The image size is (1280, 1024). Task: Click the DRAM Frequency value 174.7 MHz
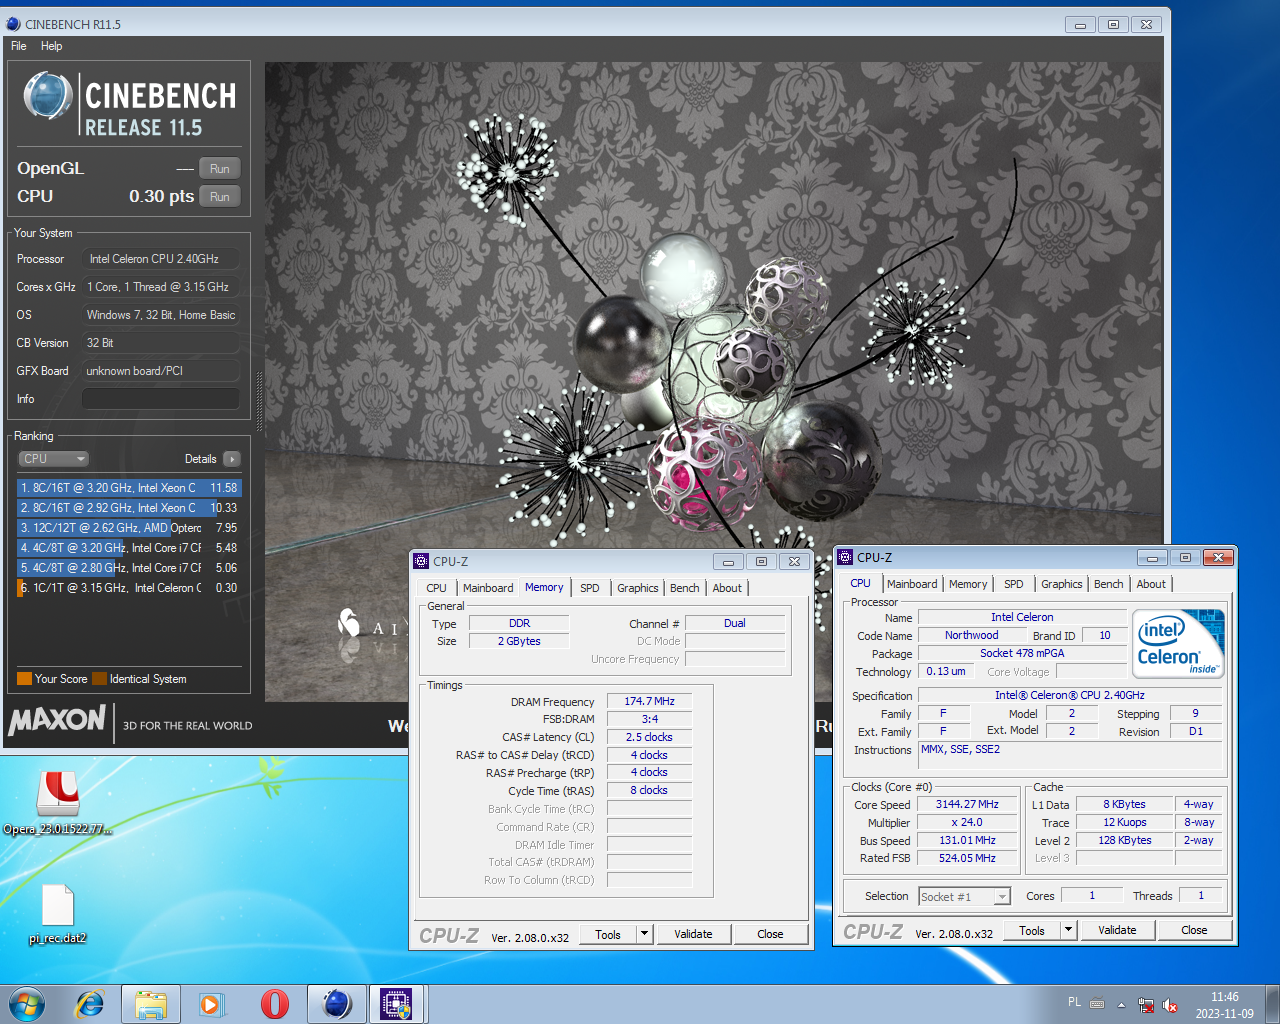point(649,701)
